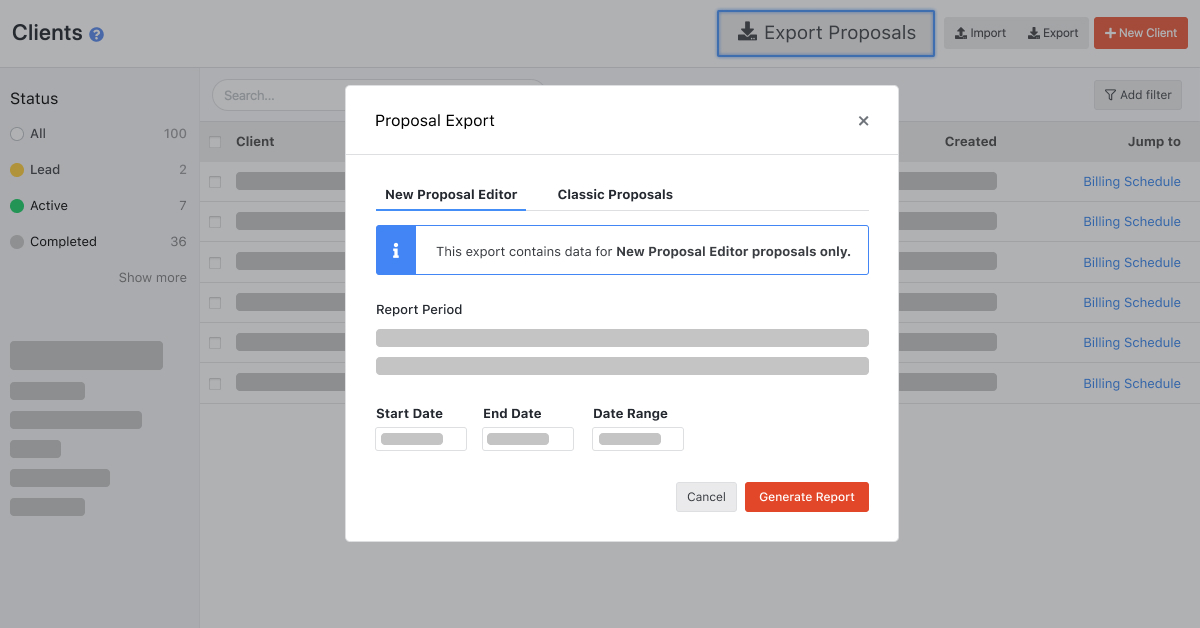The height and width of the screenshot is (628, 1200).
Task: Open the Date Range dropdown
Action: [x=638, y=439]
